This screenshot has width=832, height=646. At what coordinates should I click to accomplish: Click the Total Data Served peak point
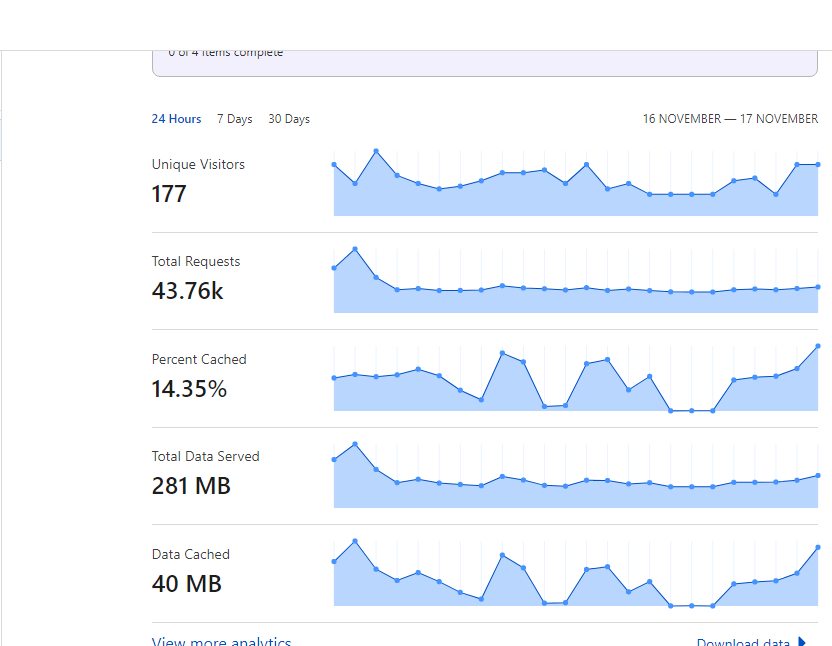pos(355,444)
